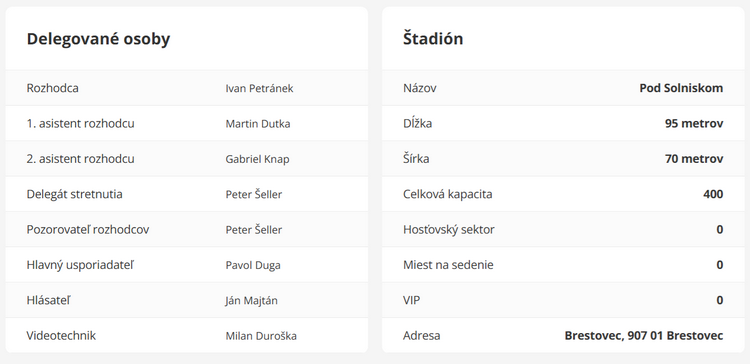
Task: Click the VIP row label
Action: tap(412, 301)
